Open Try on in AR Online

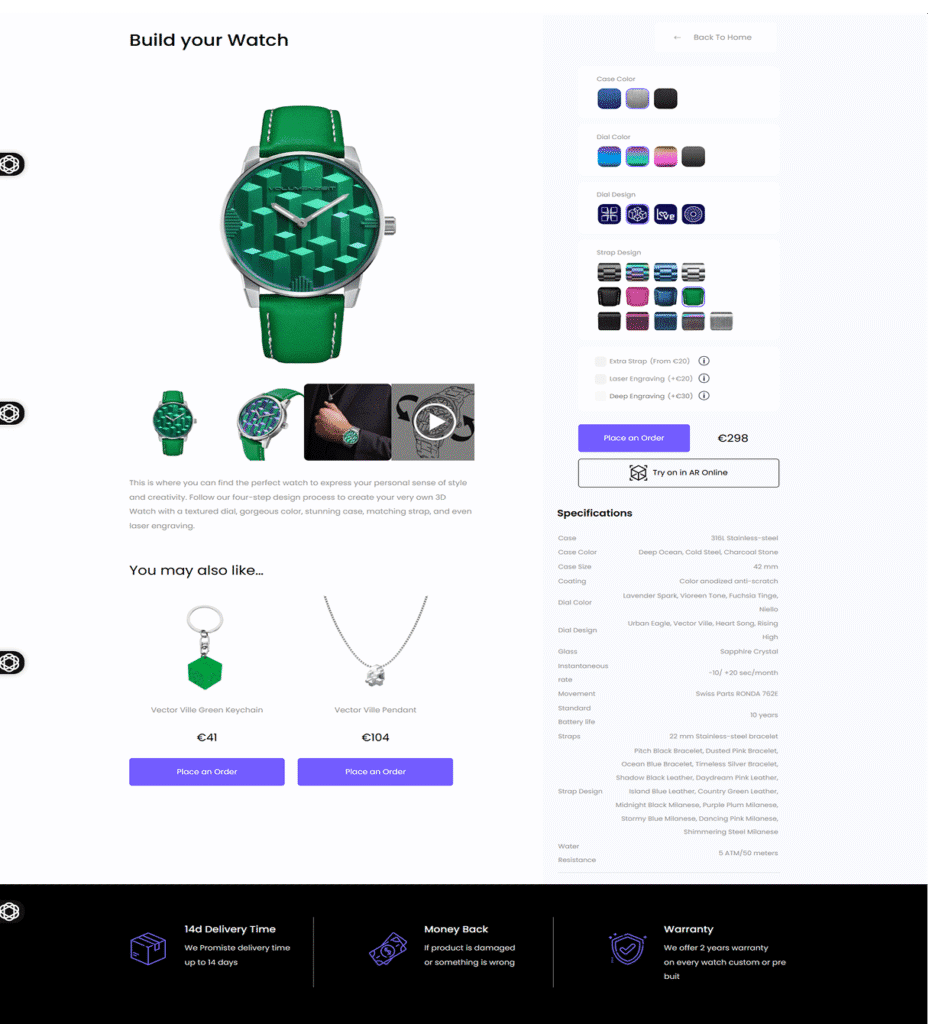point(678,473)
